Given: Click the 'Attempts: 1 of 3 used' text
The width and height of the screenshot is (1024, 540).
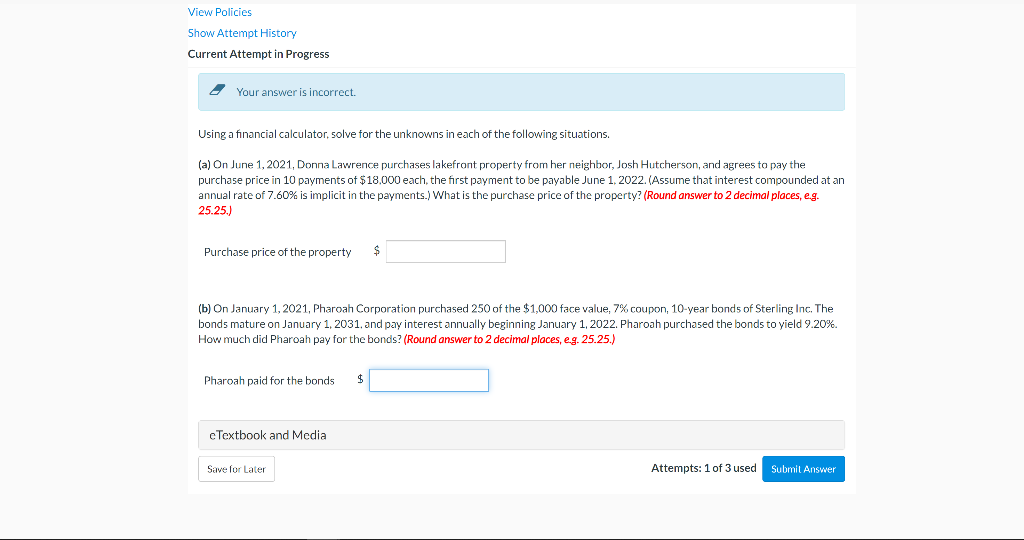Looking at the screenshot, I should pos(703,468).
